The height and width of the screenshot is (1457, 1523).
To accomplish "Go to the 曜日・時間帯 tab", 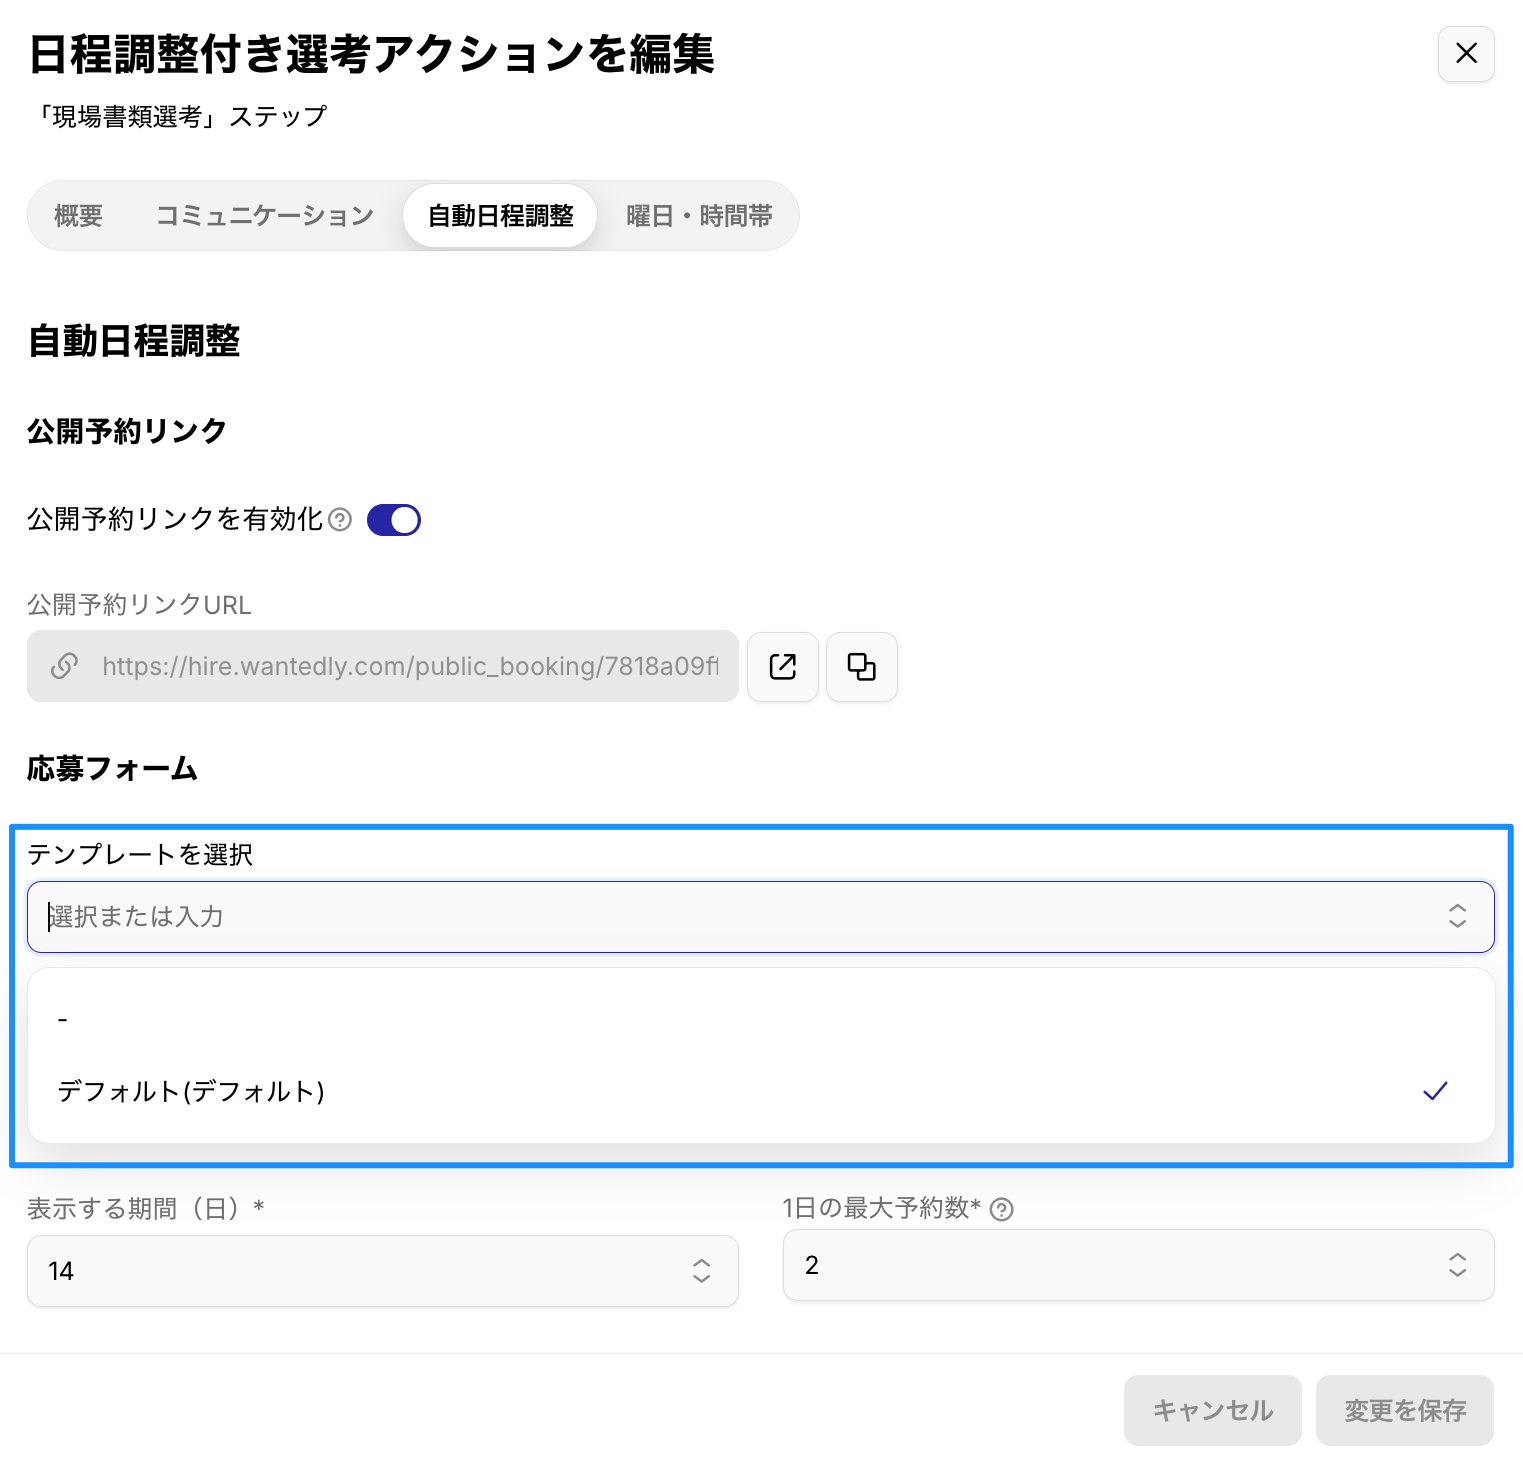I will [699, 216].
